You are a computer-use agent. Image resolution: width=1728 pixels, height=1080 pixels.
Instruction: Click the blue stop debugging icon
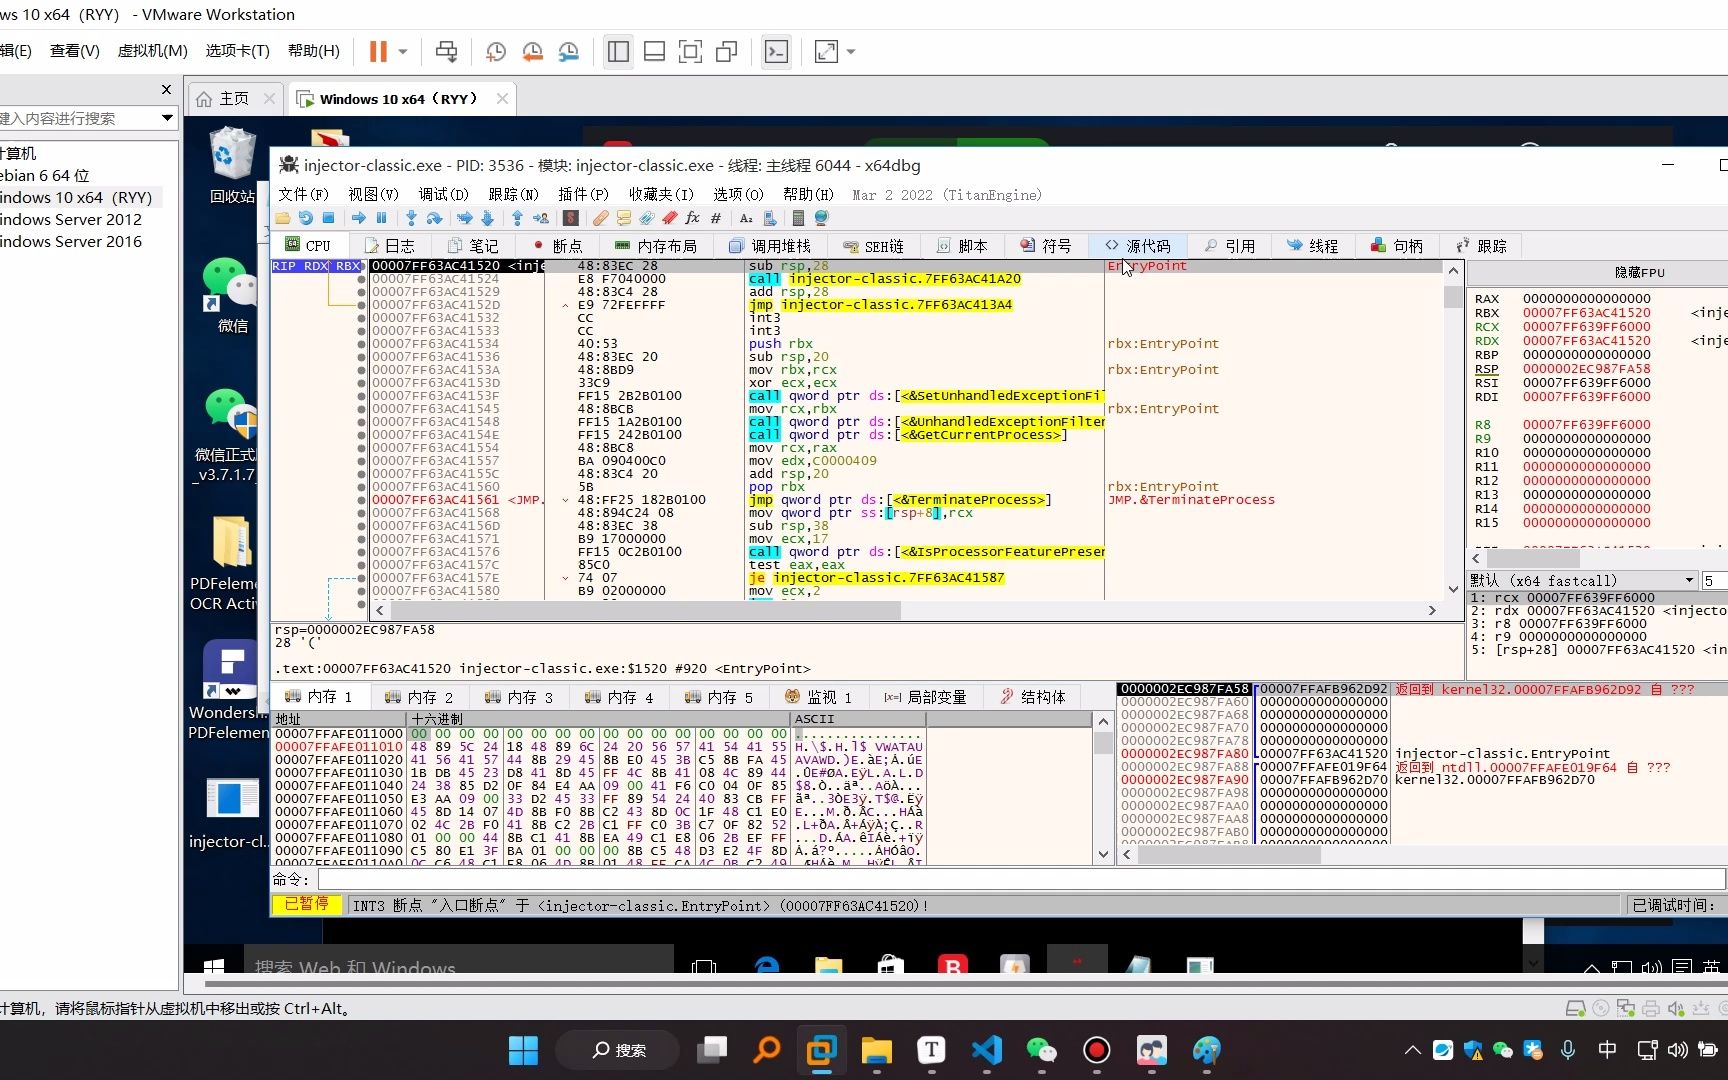click(328, 218)
